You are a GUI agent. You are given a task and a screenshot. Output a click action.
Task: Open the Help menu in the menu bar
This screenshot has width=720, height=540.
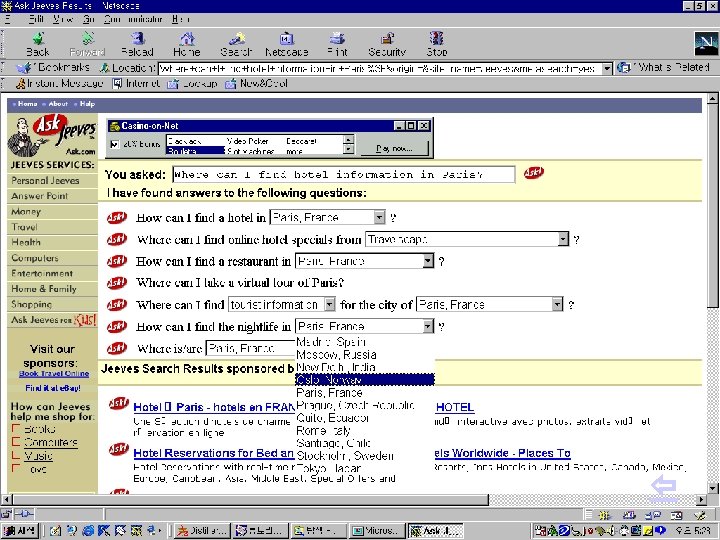pyautogui.click(x=180, y=19)
